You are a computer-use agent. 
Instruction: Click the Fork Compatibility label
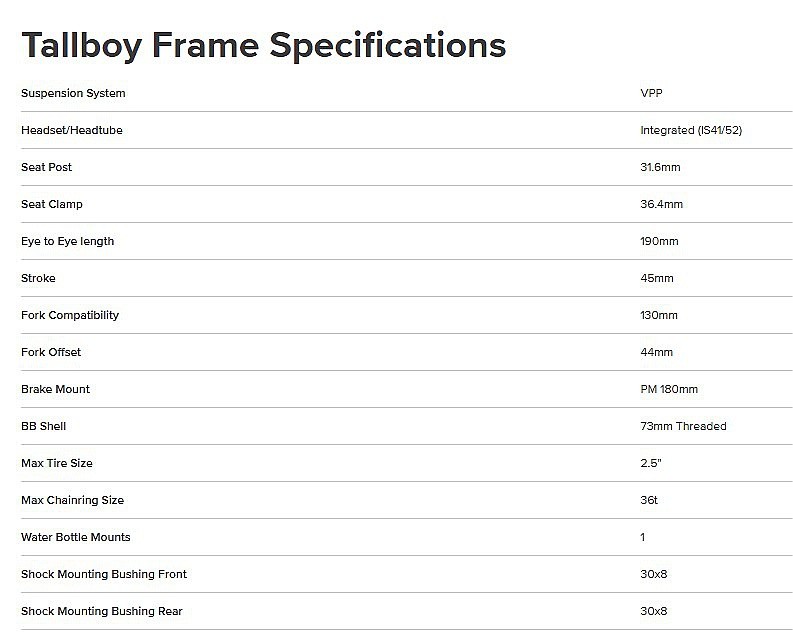pyautogui.click(x=70, y=315)
